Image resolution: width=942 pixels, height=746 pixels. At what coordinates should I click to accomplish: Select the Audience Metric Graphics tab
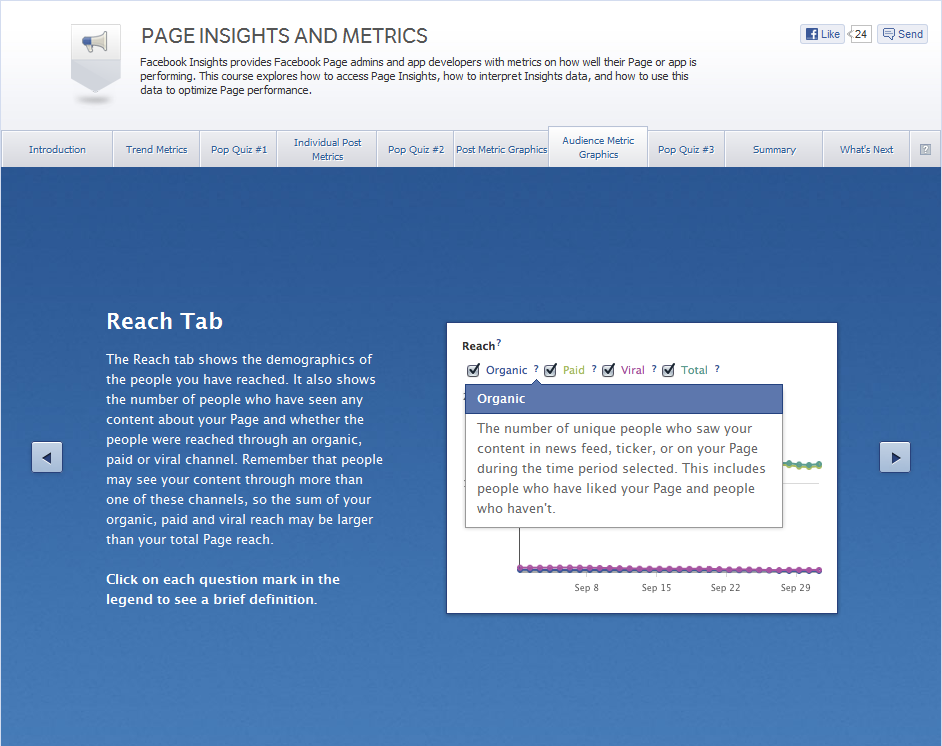coord(598,147)
